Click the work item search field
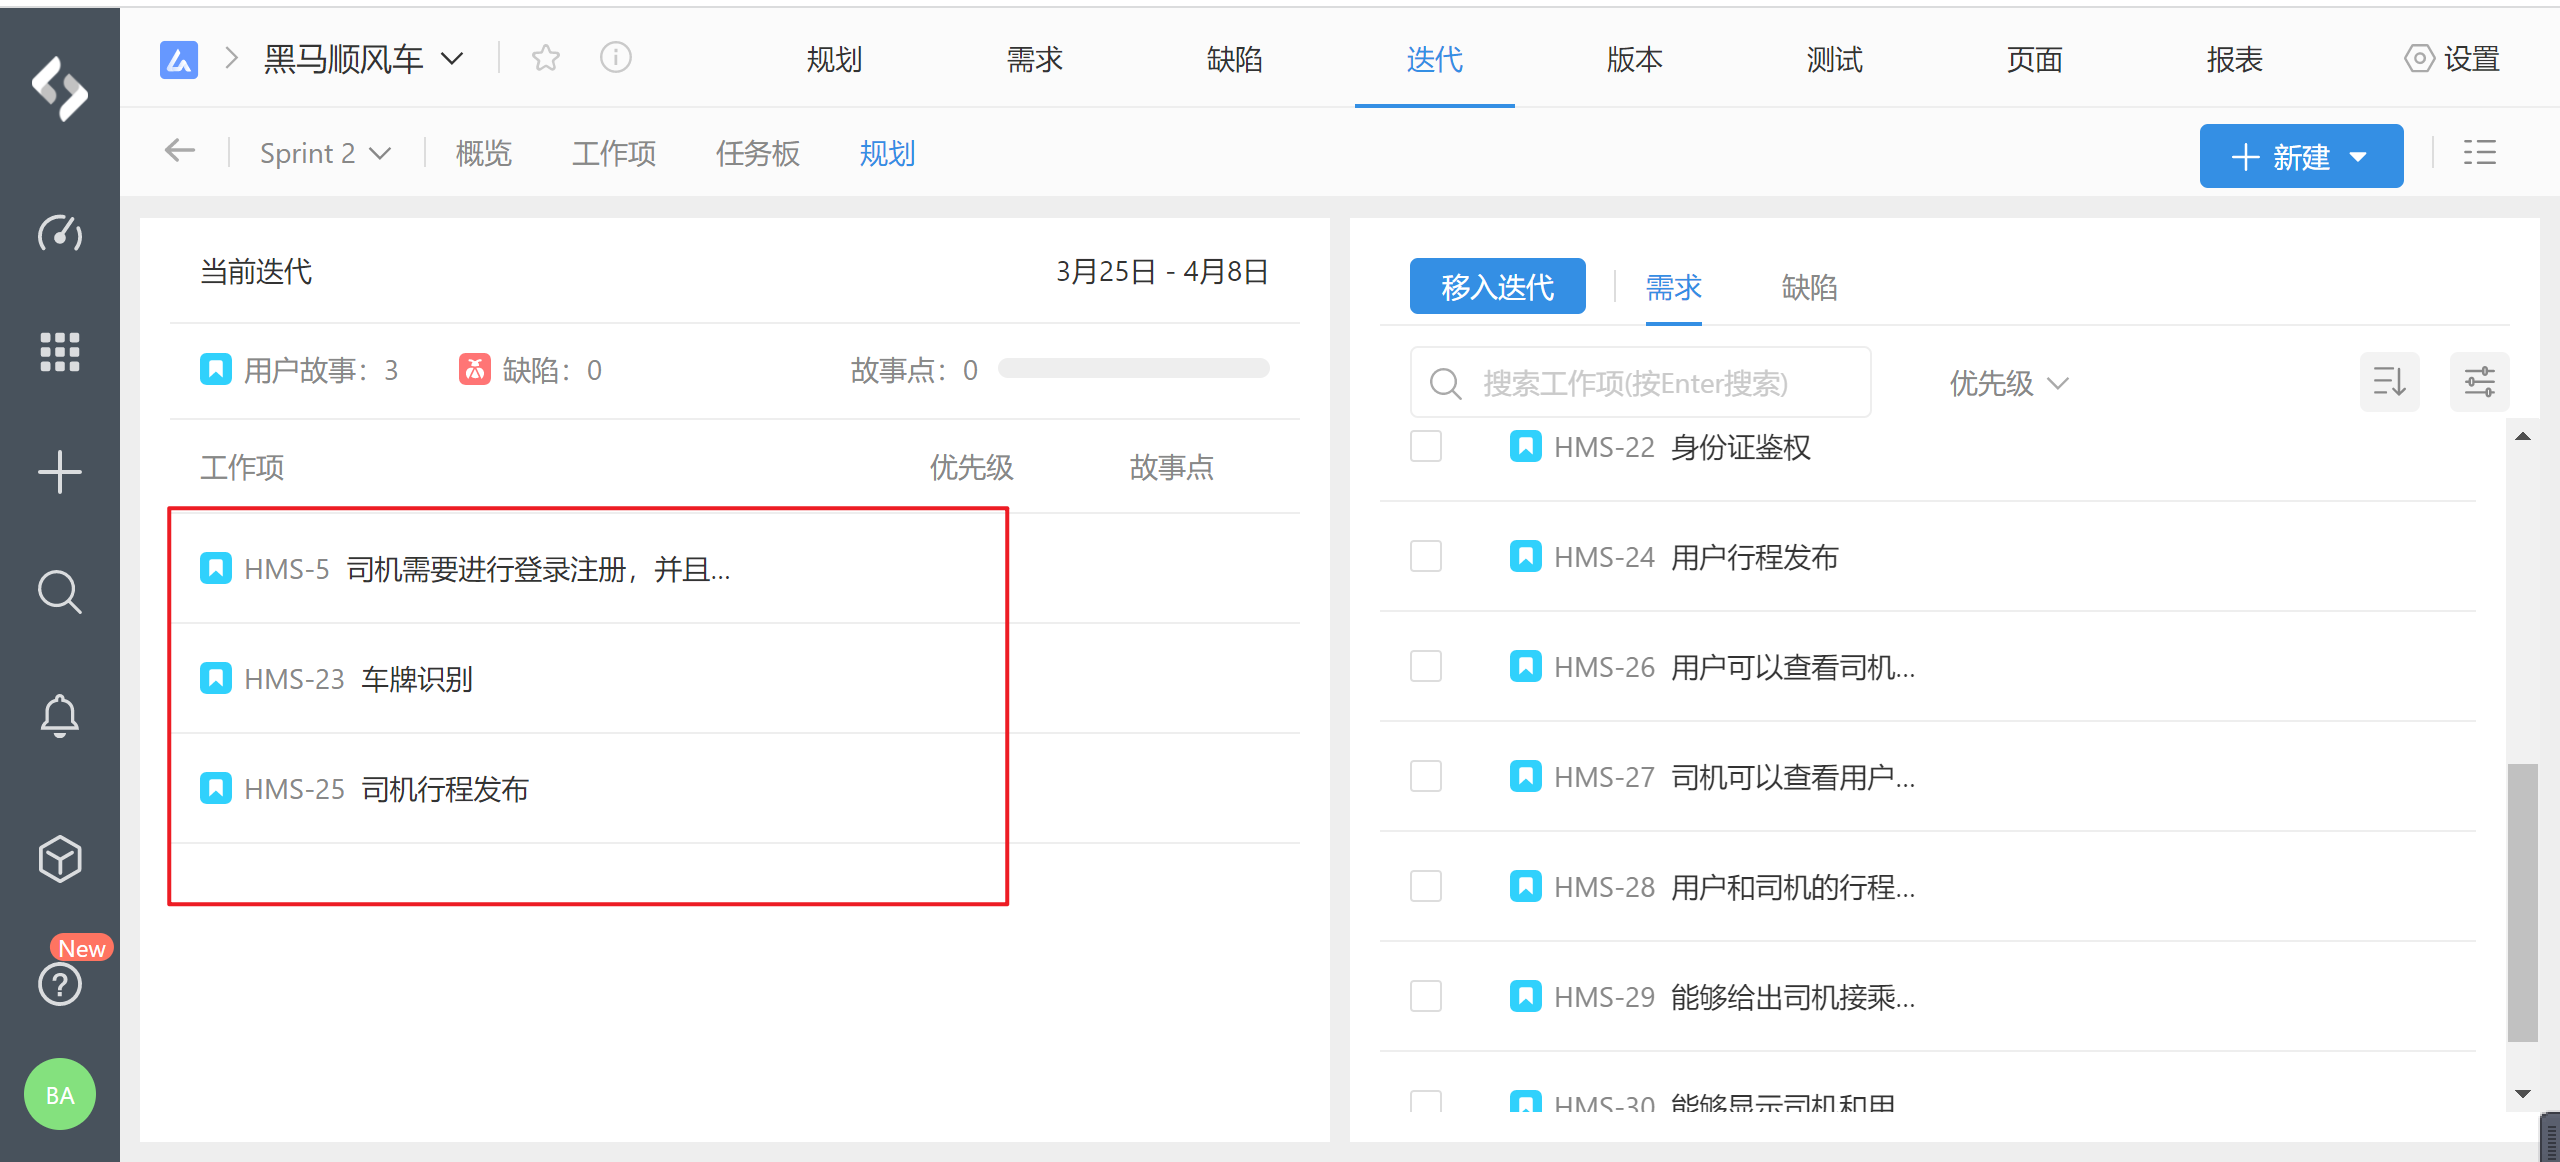Viewport: 2560px width, 1162px height. click(1640, 383)
